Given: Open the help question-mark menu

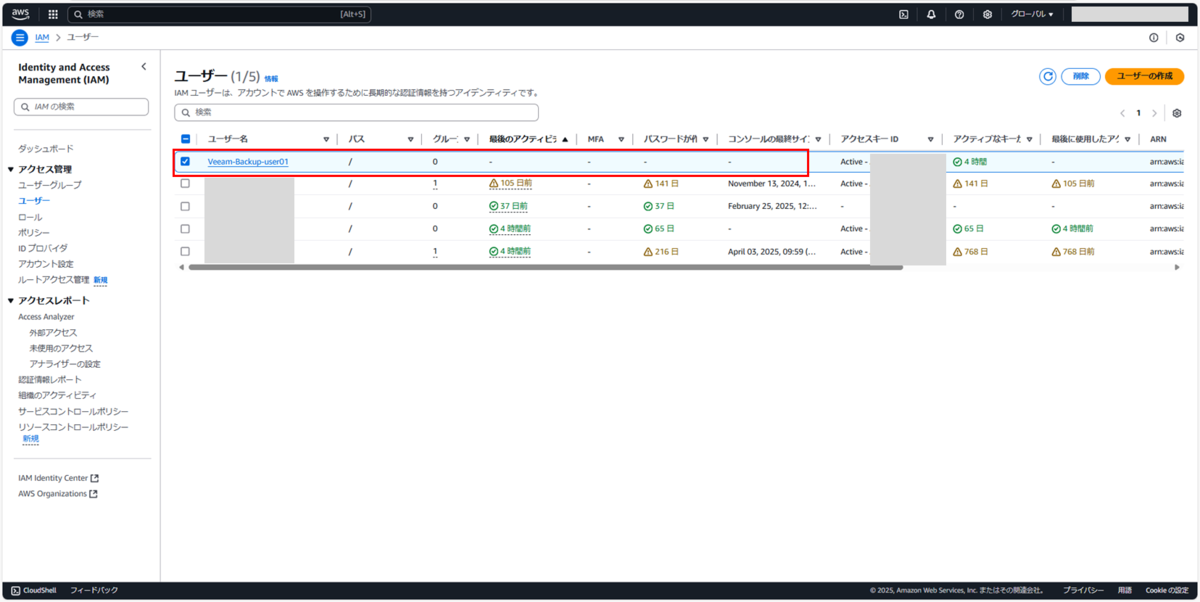Looking at the screenshot, I should click(x=959, y=14).
